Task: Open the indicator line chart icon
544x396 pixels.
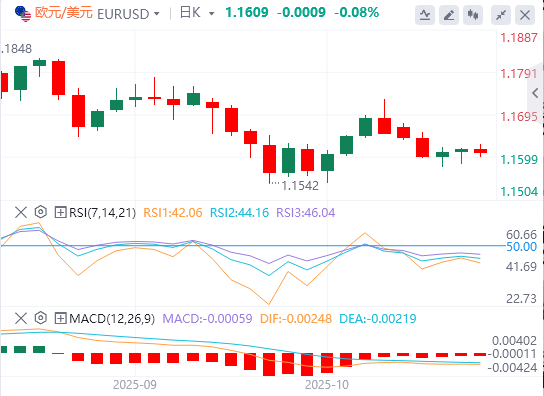Action: point(425,15)
